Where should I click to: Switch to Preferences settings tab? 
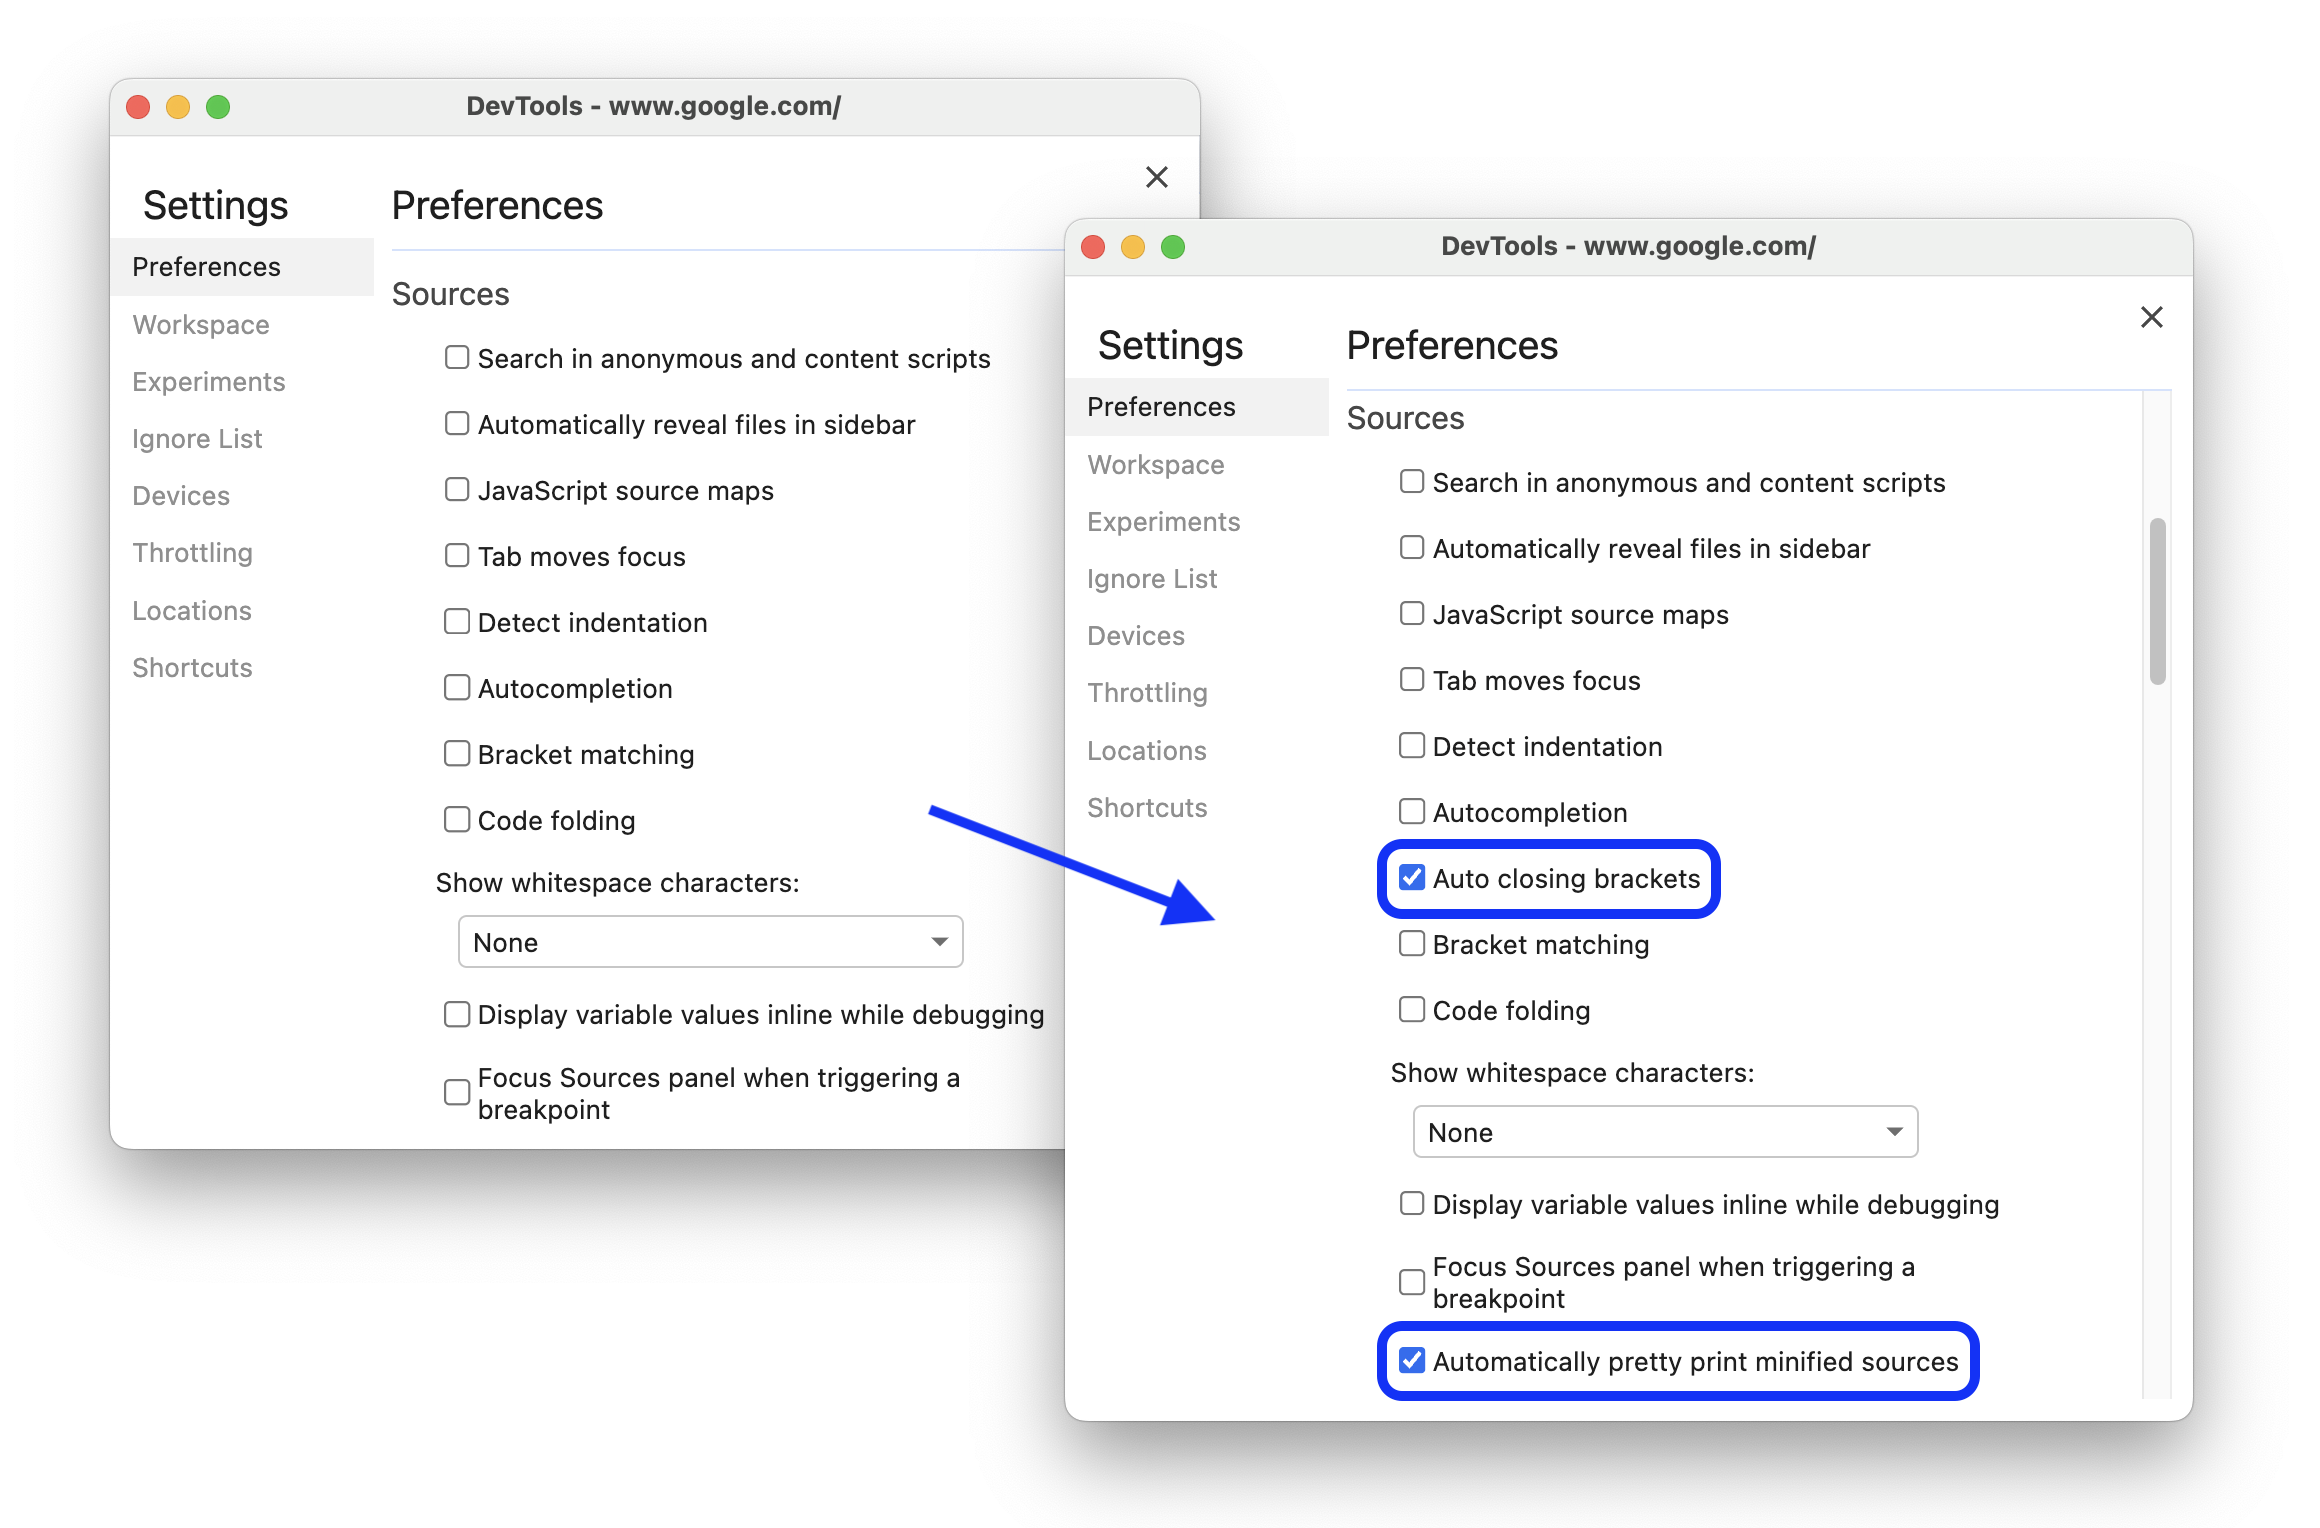coord(1159,406)
